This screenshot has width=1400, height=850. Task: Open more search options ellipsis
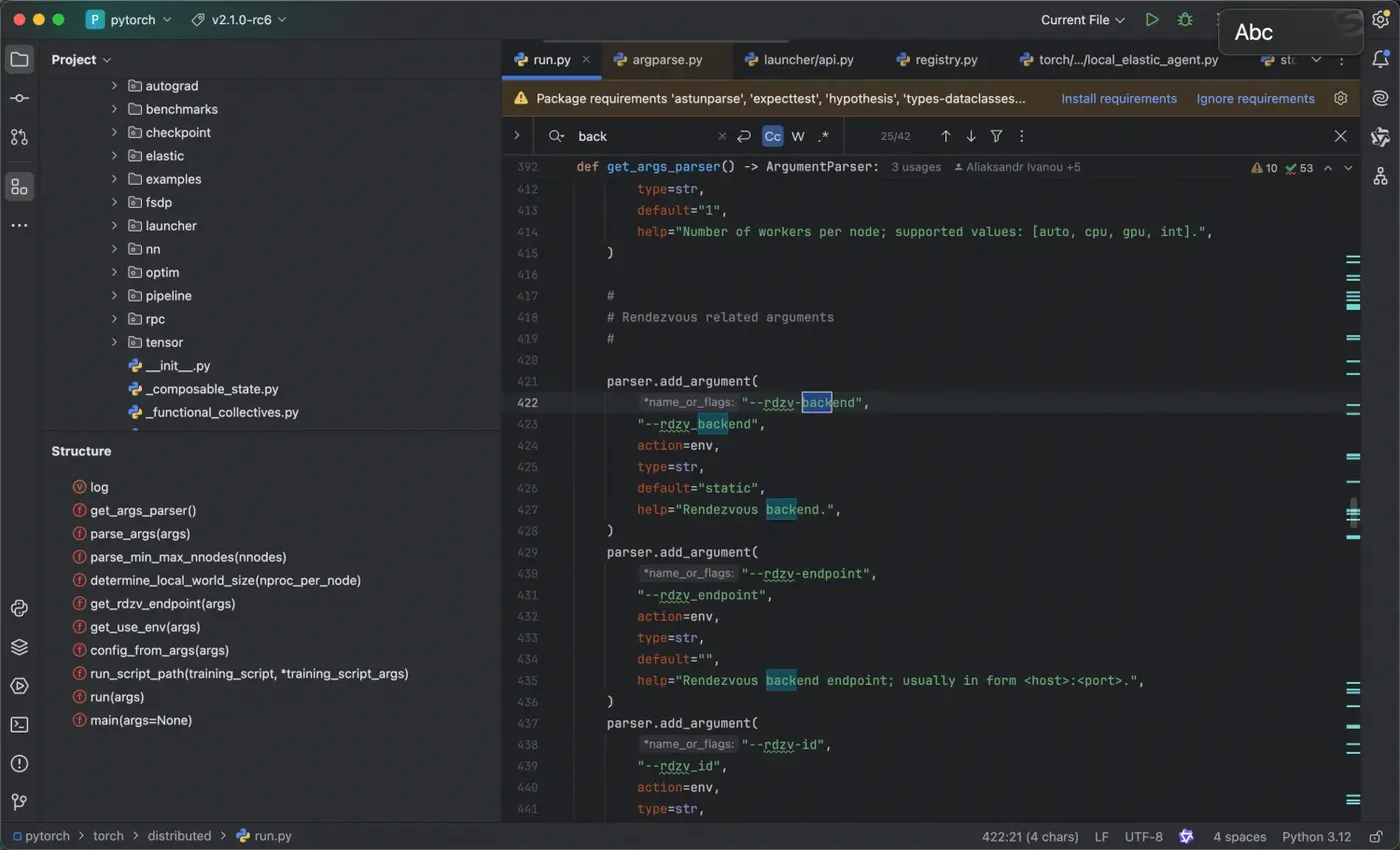1021,136
